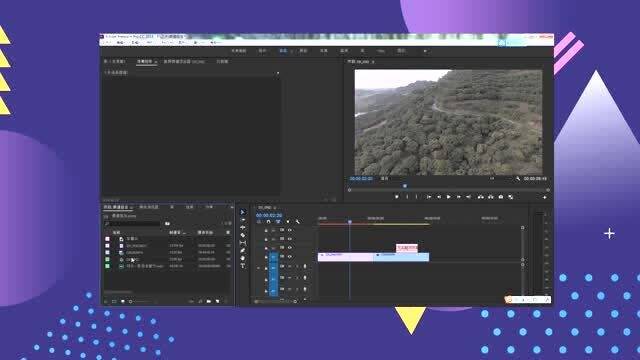Click the pink label swatch of first project item
This screenshot has height=360, width=640.
click(x=107, y=239)
